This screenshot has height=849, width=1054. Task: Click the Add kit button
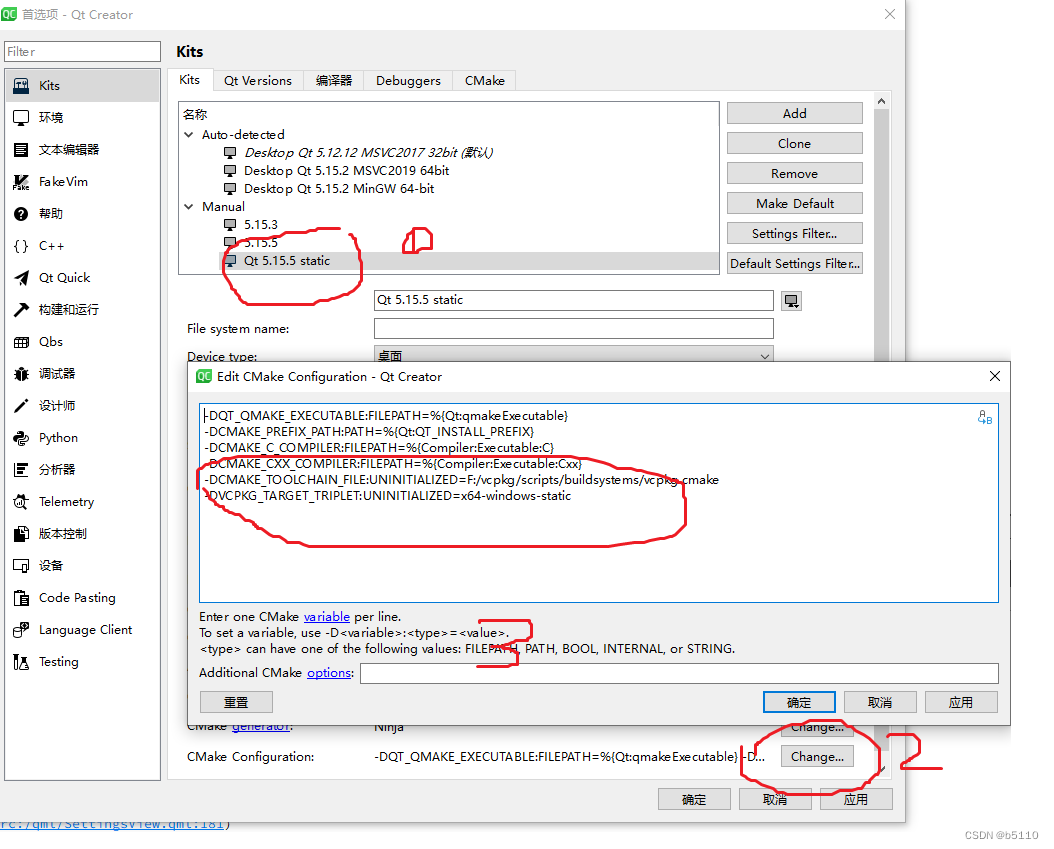[x=795, y=114]
